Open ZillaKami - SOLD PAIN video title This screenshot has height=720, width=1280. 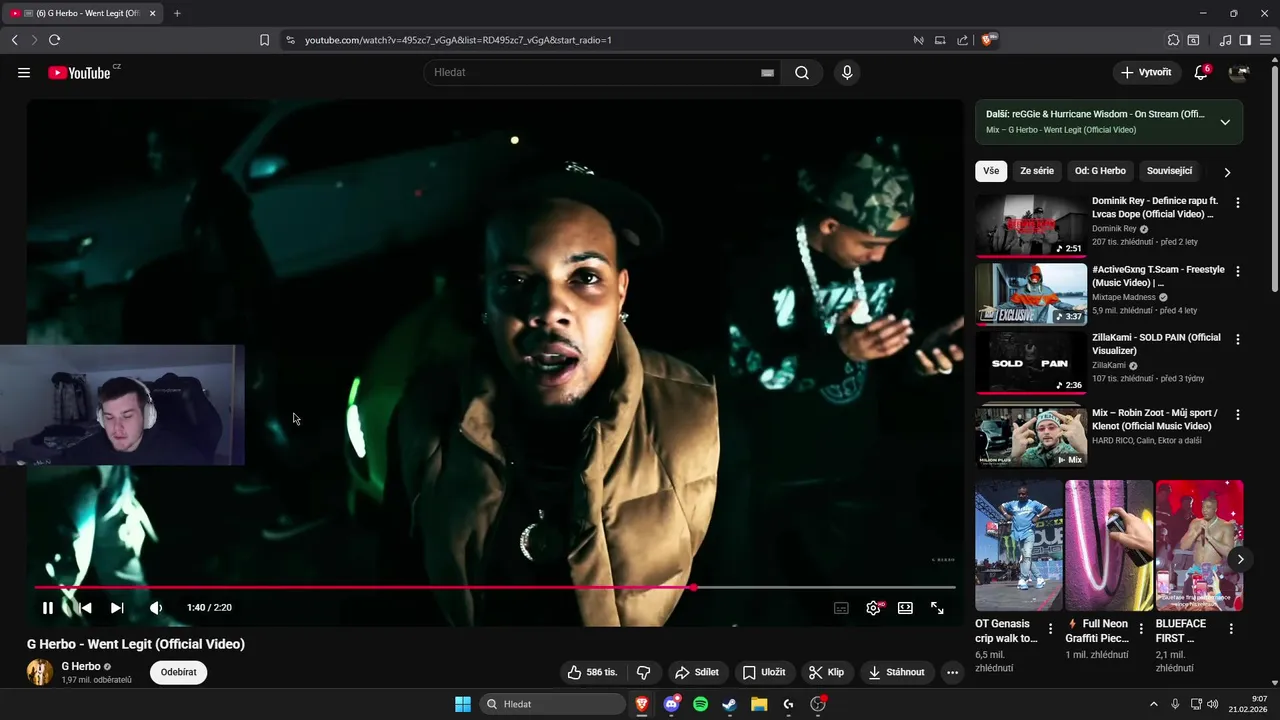pos(1156,344)
